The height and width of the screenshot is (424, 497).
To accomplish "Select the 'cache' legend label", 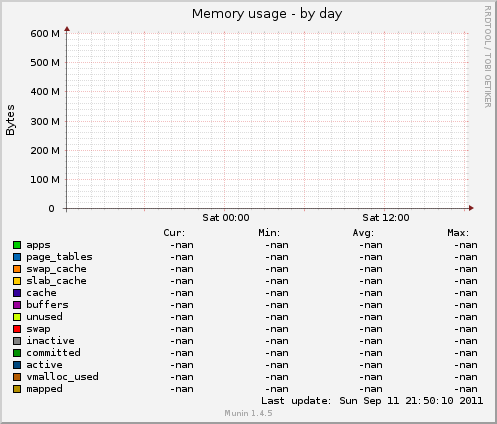I will click(x=41, y=293).
